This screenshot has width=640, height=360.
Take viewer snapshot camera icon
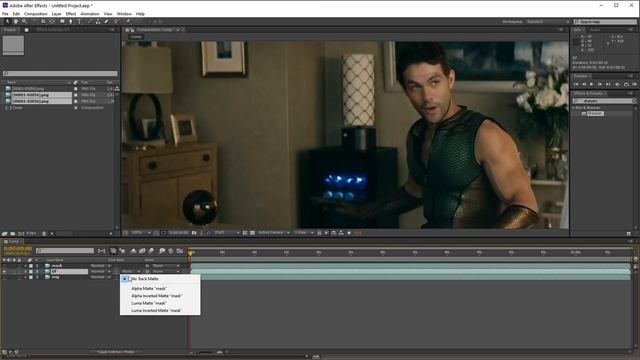194,233
